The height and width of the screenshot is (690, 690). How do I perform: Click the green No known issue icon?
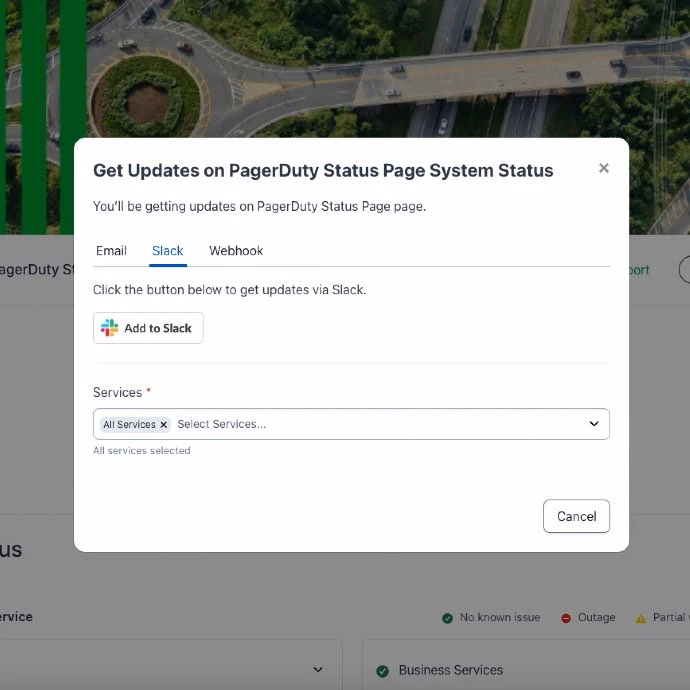point(447,618)
